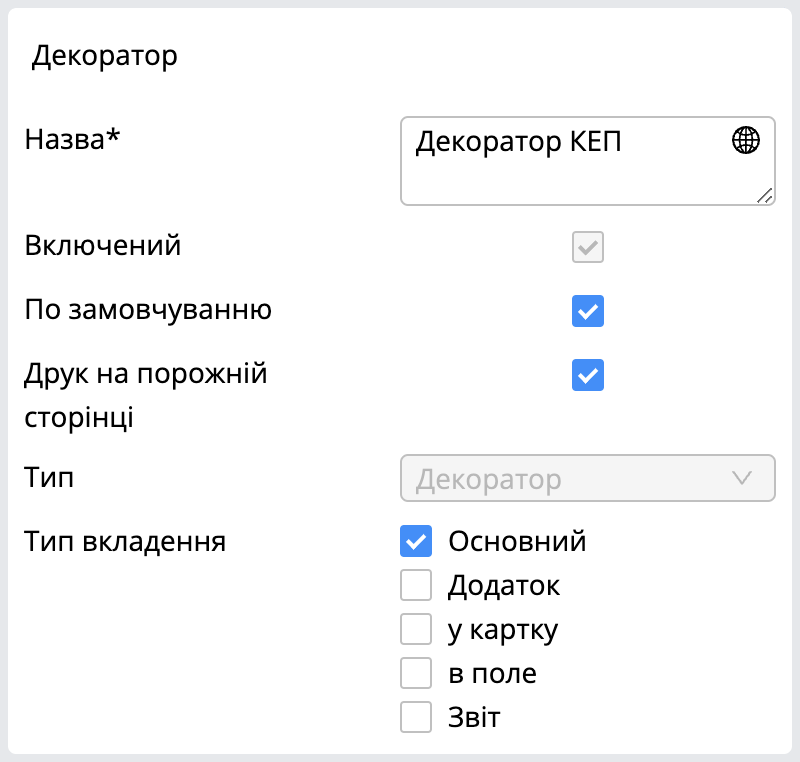This screenshot has width=800, height=762.
Task: Open the Тип Декоратор dropdown
Action: coord(588,478)
